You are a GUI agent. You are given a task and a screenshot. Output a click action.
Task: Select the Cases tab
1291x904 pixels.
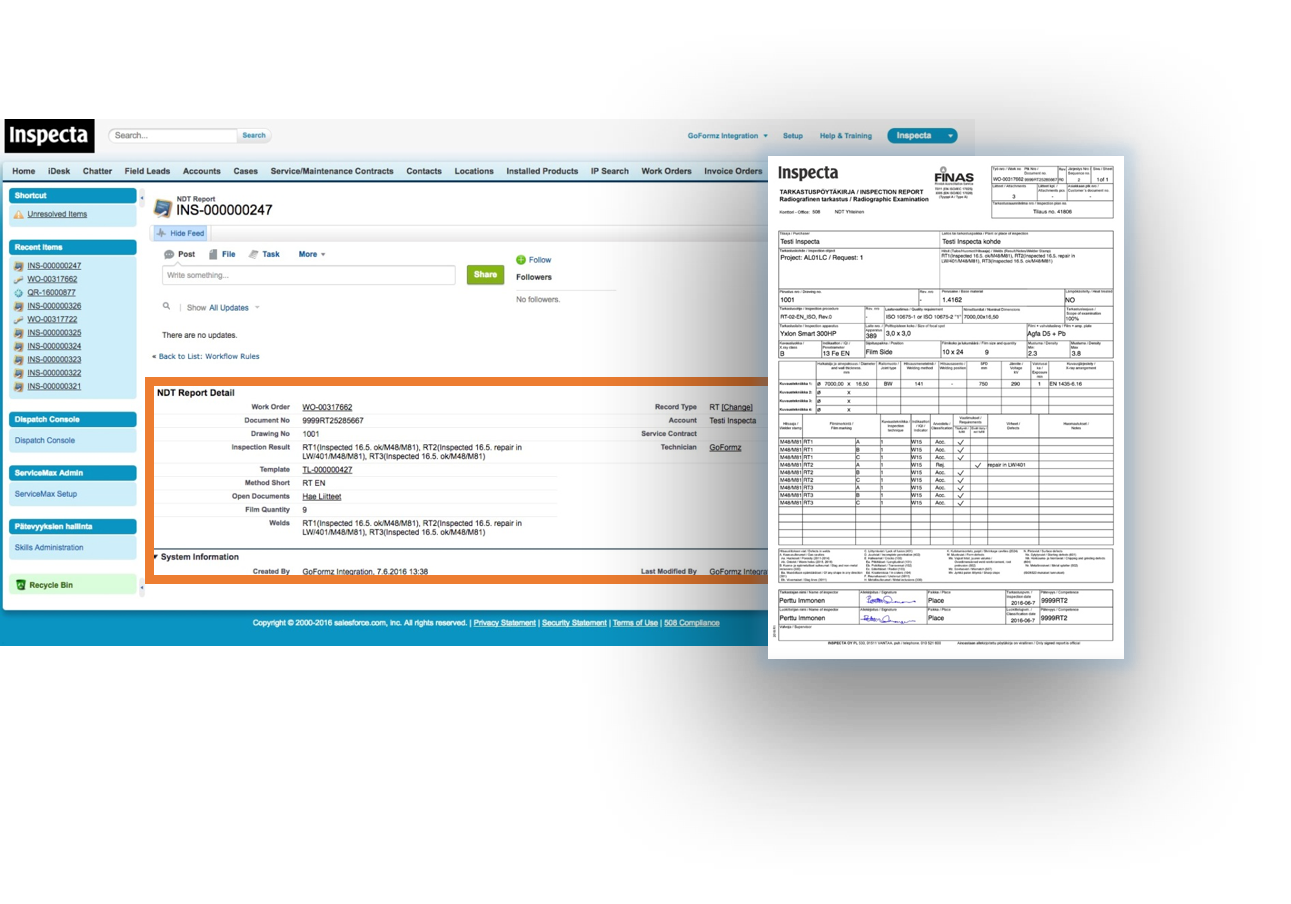click(x=245, y=171)
